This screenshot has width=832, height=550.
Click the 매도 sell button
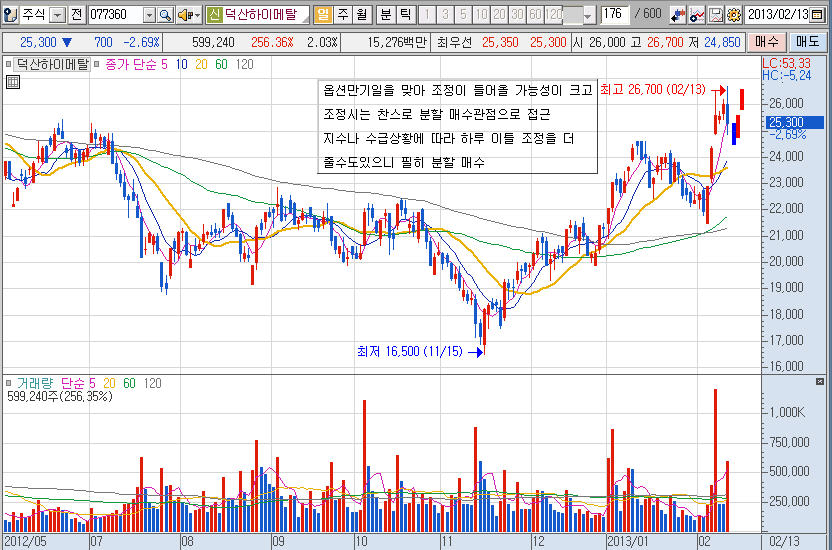pos(808,42)
